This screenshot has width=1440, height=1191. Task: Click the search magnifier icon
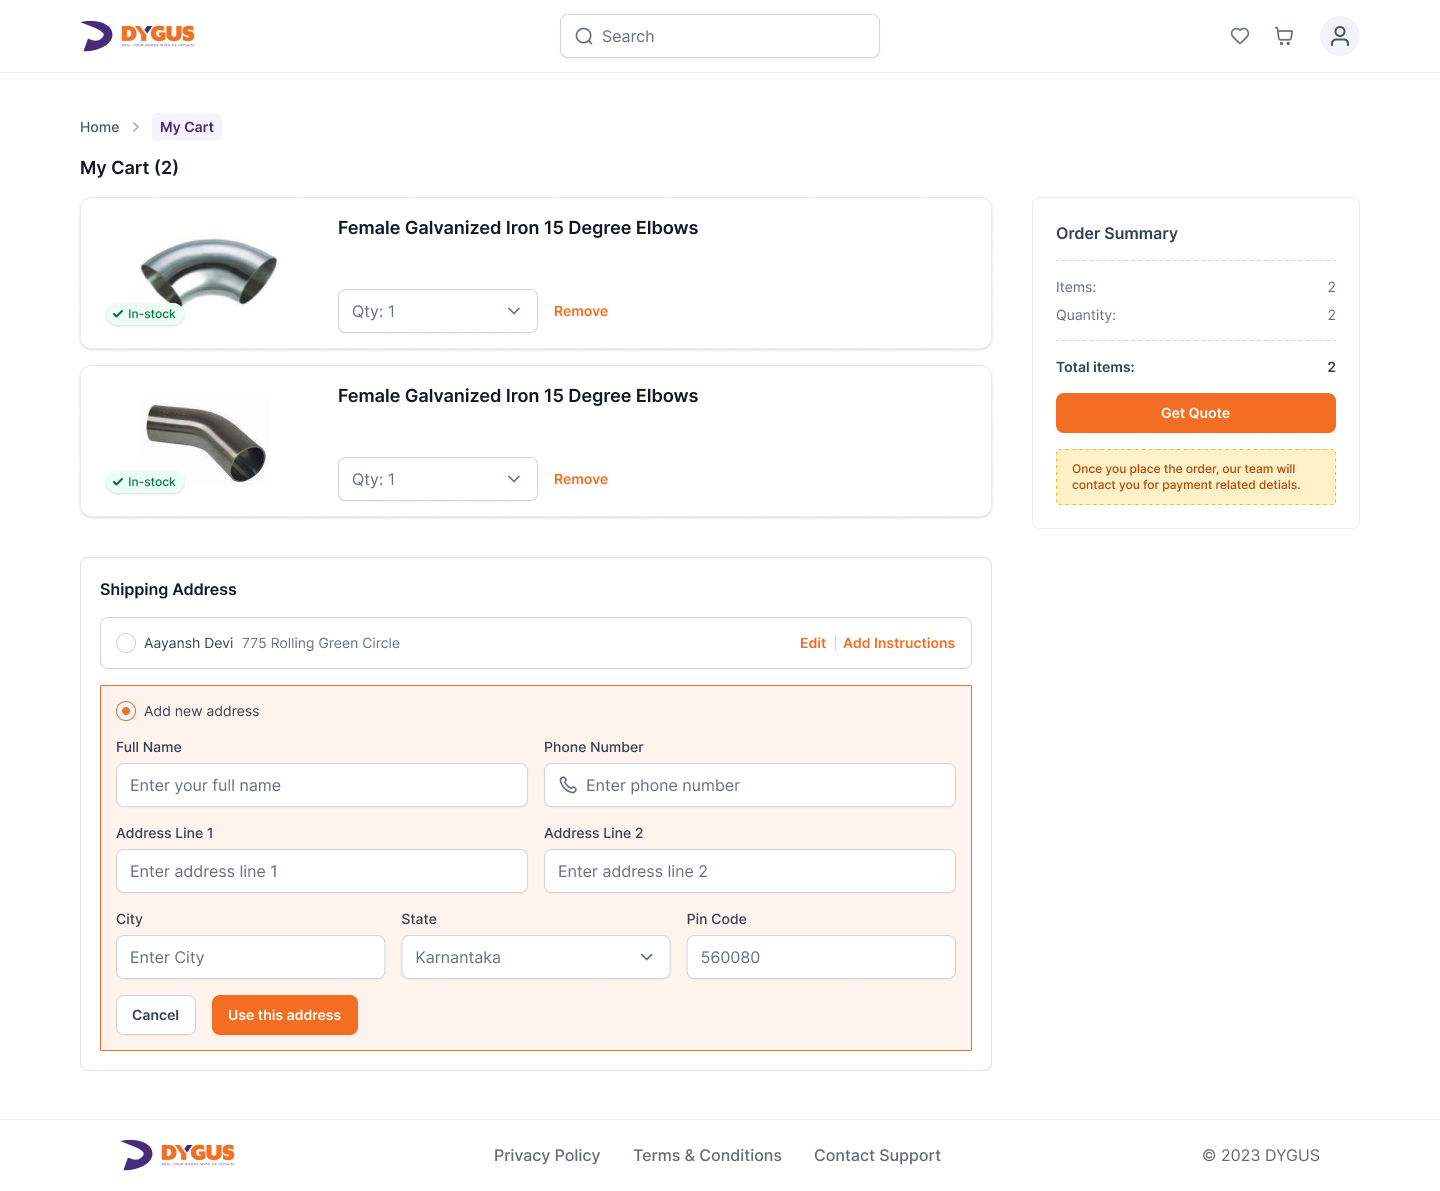(584, 36)
